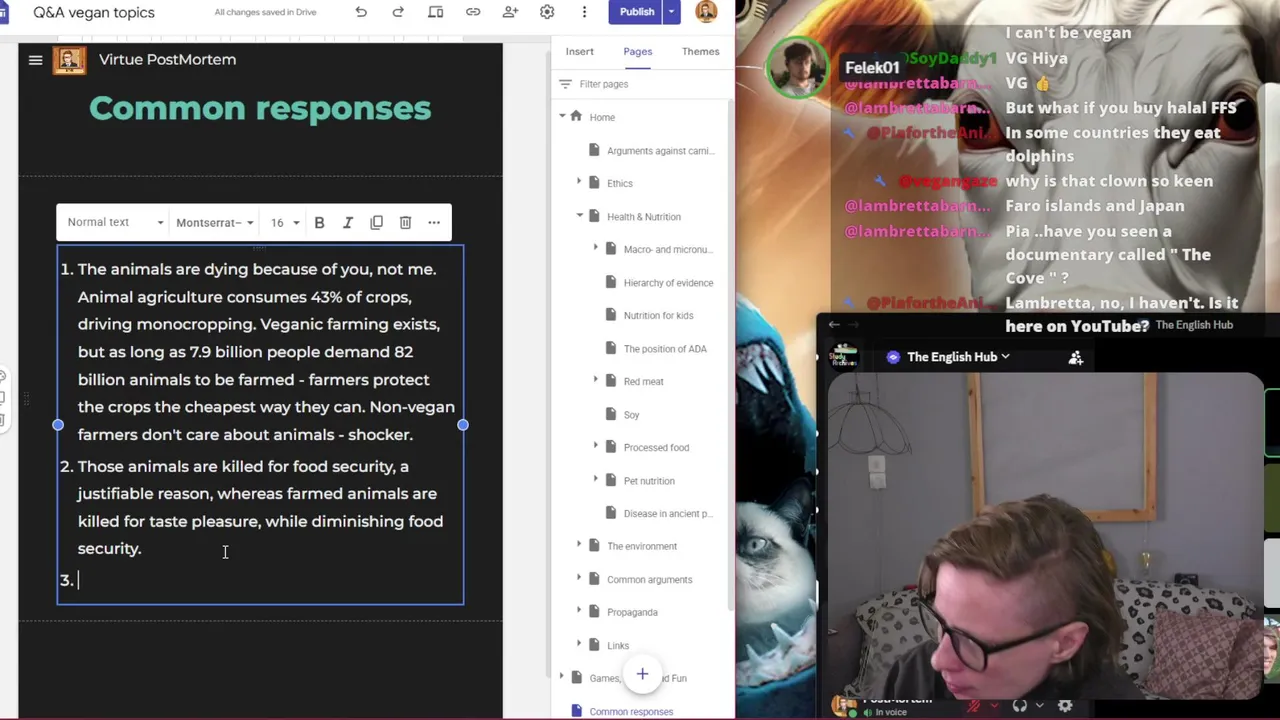Switch to the Themes tab

point(700,51)
